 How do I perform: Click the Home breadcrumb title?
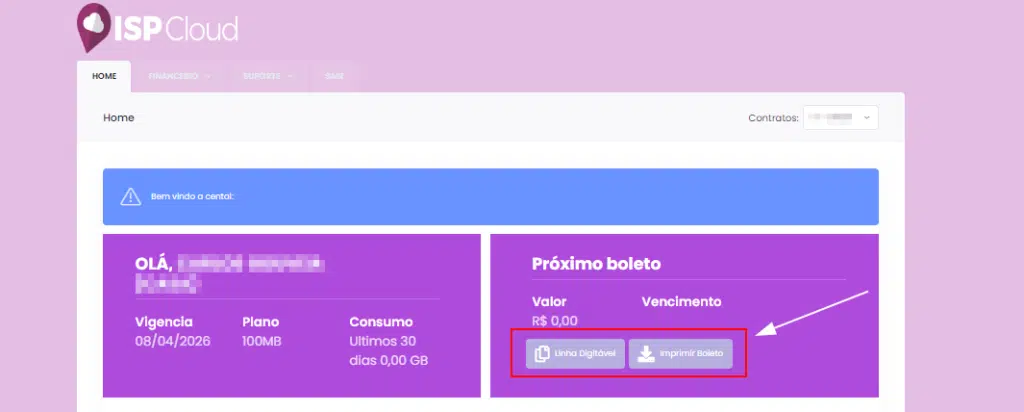point(119,118)
